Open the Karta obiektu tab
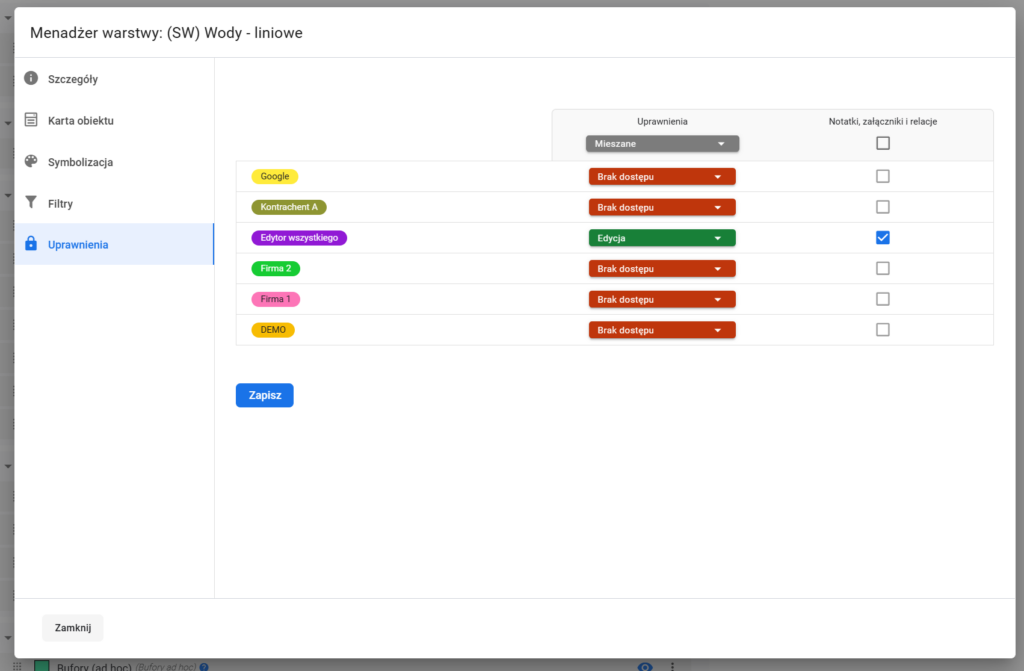Screen dimensions: 1024x671 [80, 120]
